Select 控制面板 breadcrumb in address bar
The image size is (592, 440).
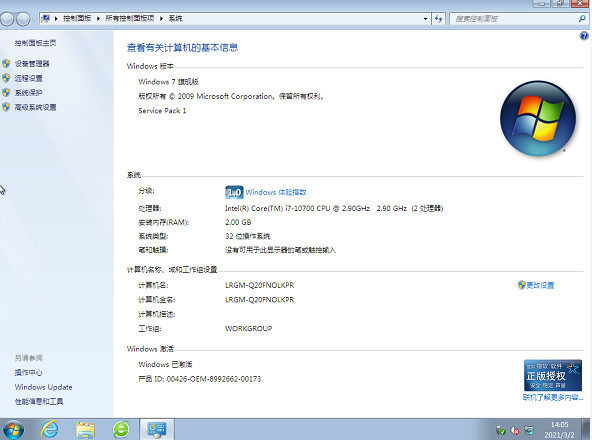(x=77, y=19)
